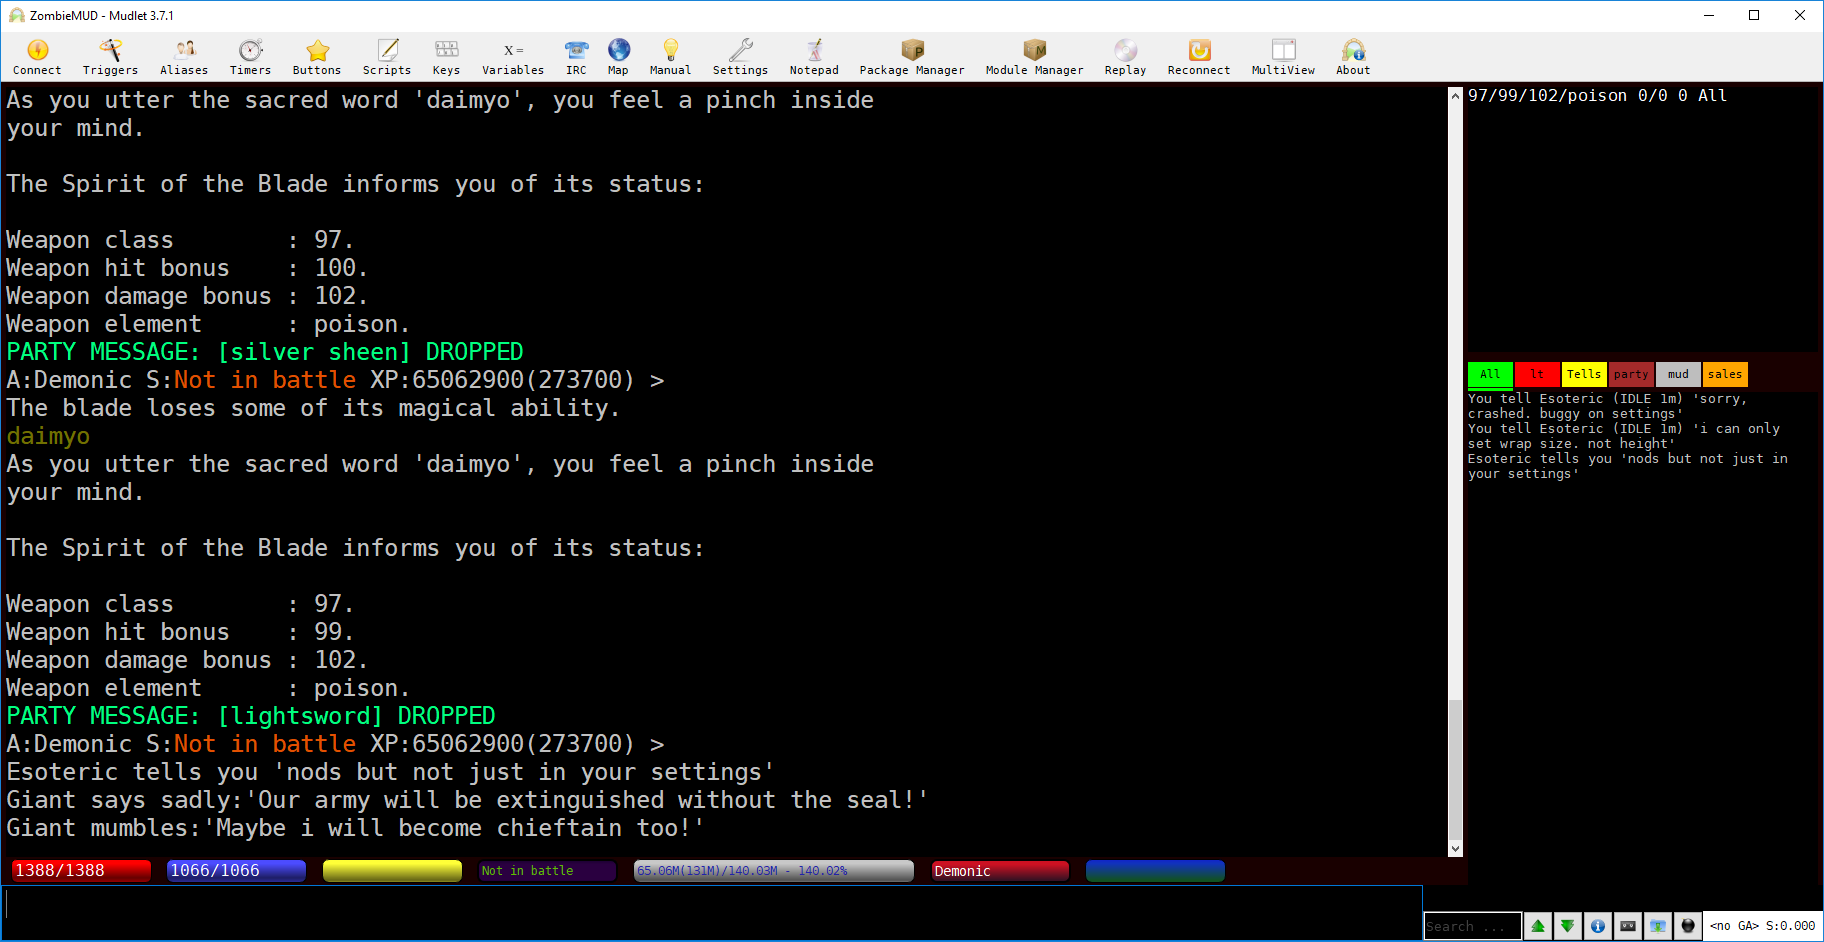Switch to the mud chat tab
1824x942 pixels.
pos(1678,374)
